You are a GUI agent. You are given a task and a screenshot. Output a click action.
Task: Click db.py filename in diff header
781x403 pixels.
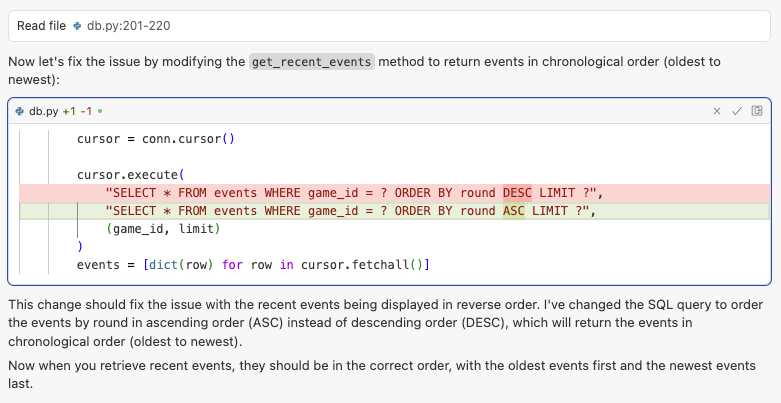43,111
